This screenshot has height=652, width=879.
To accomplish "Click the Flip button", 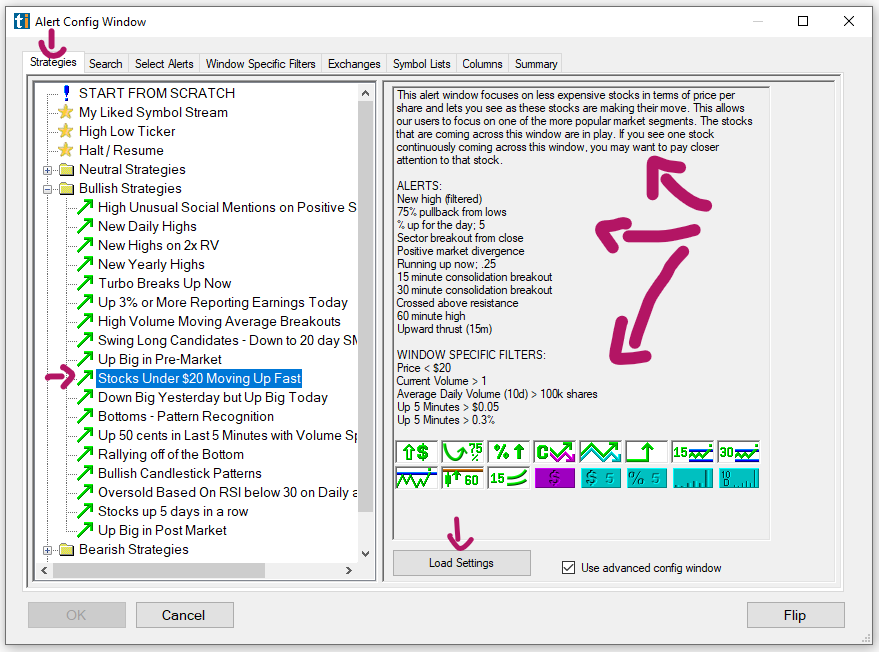I will pos(795,615).
